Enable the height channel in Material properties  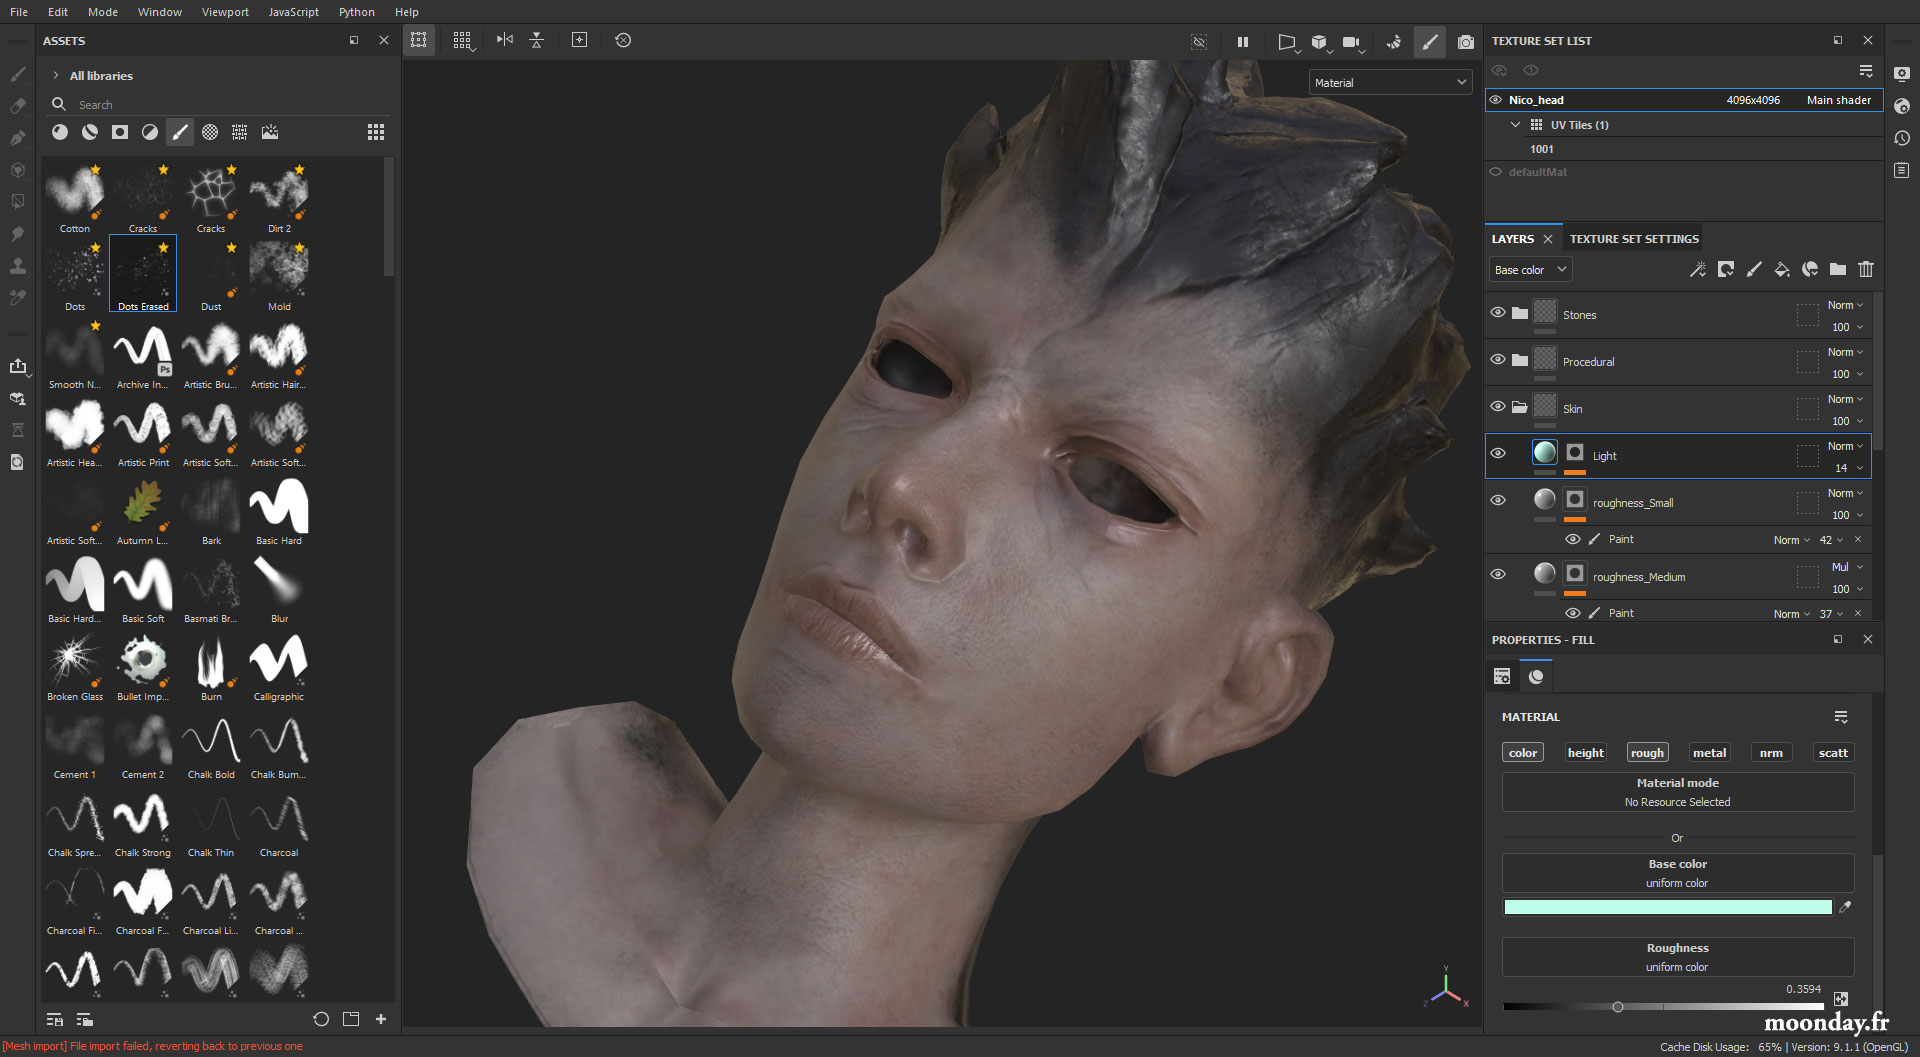tap(1585, 752)
